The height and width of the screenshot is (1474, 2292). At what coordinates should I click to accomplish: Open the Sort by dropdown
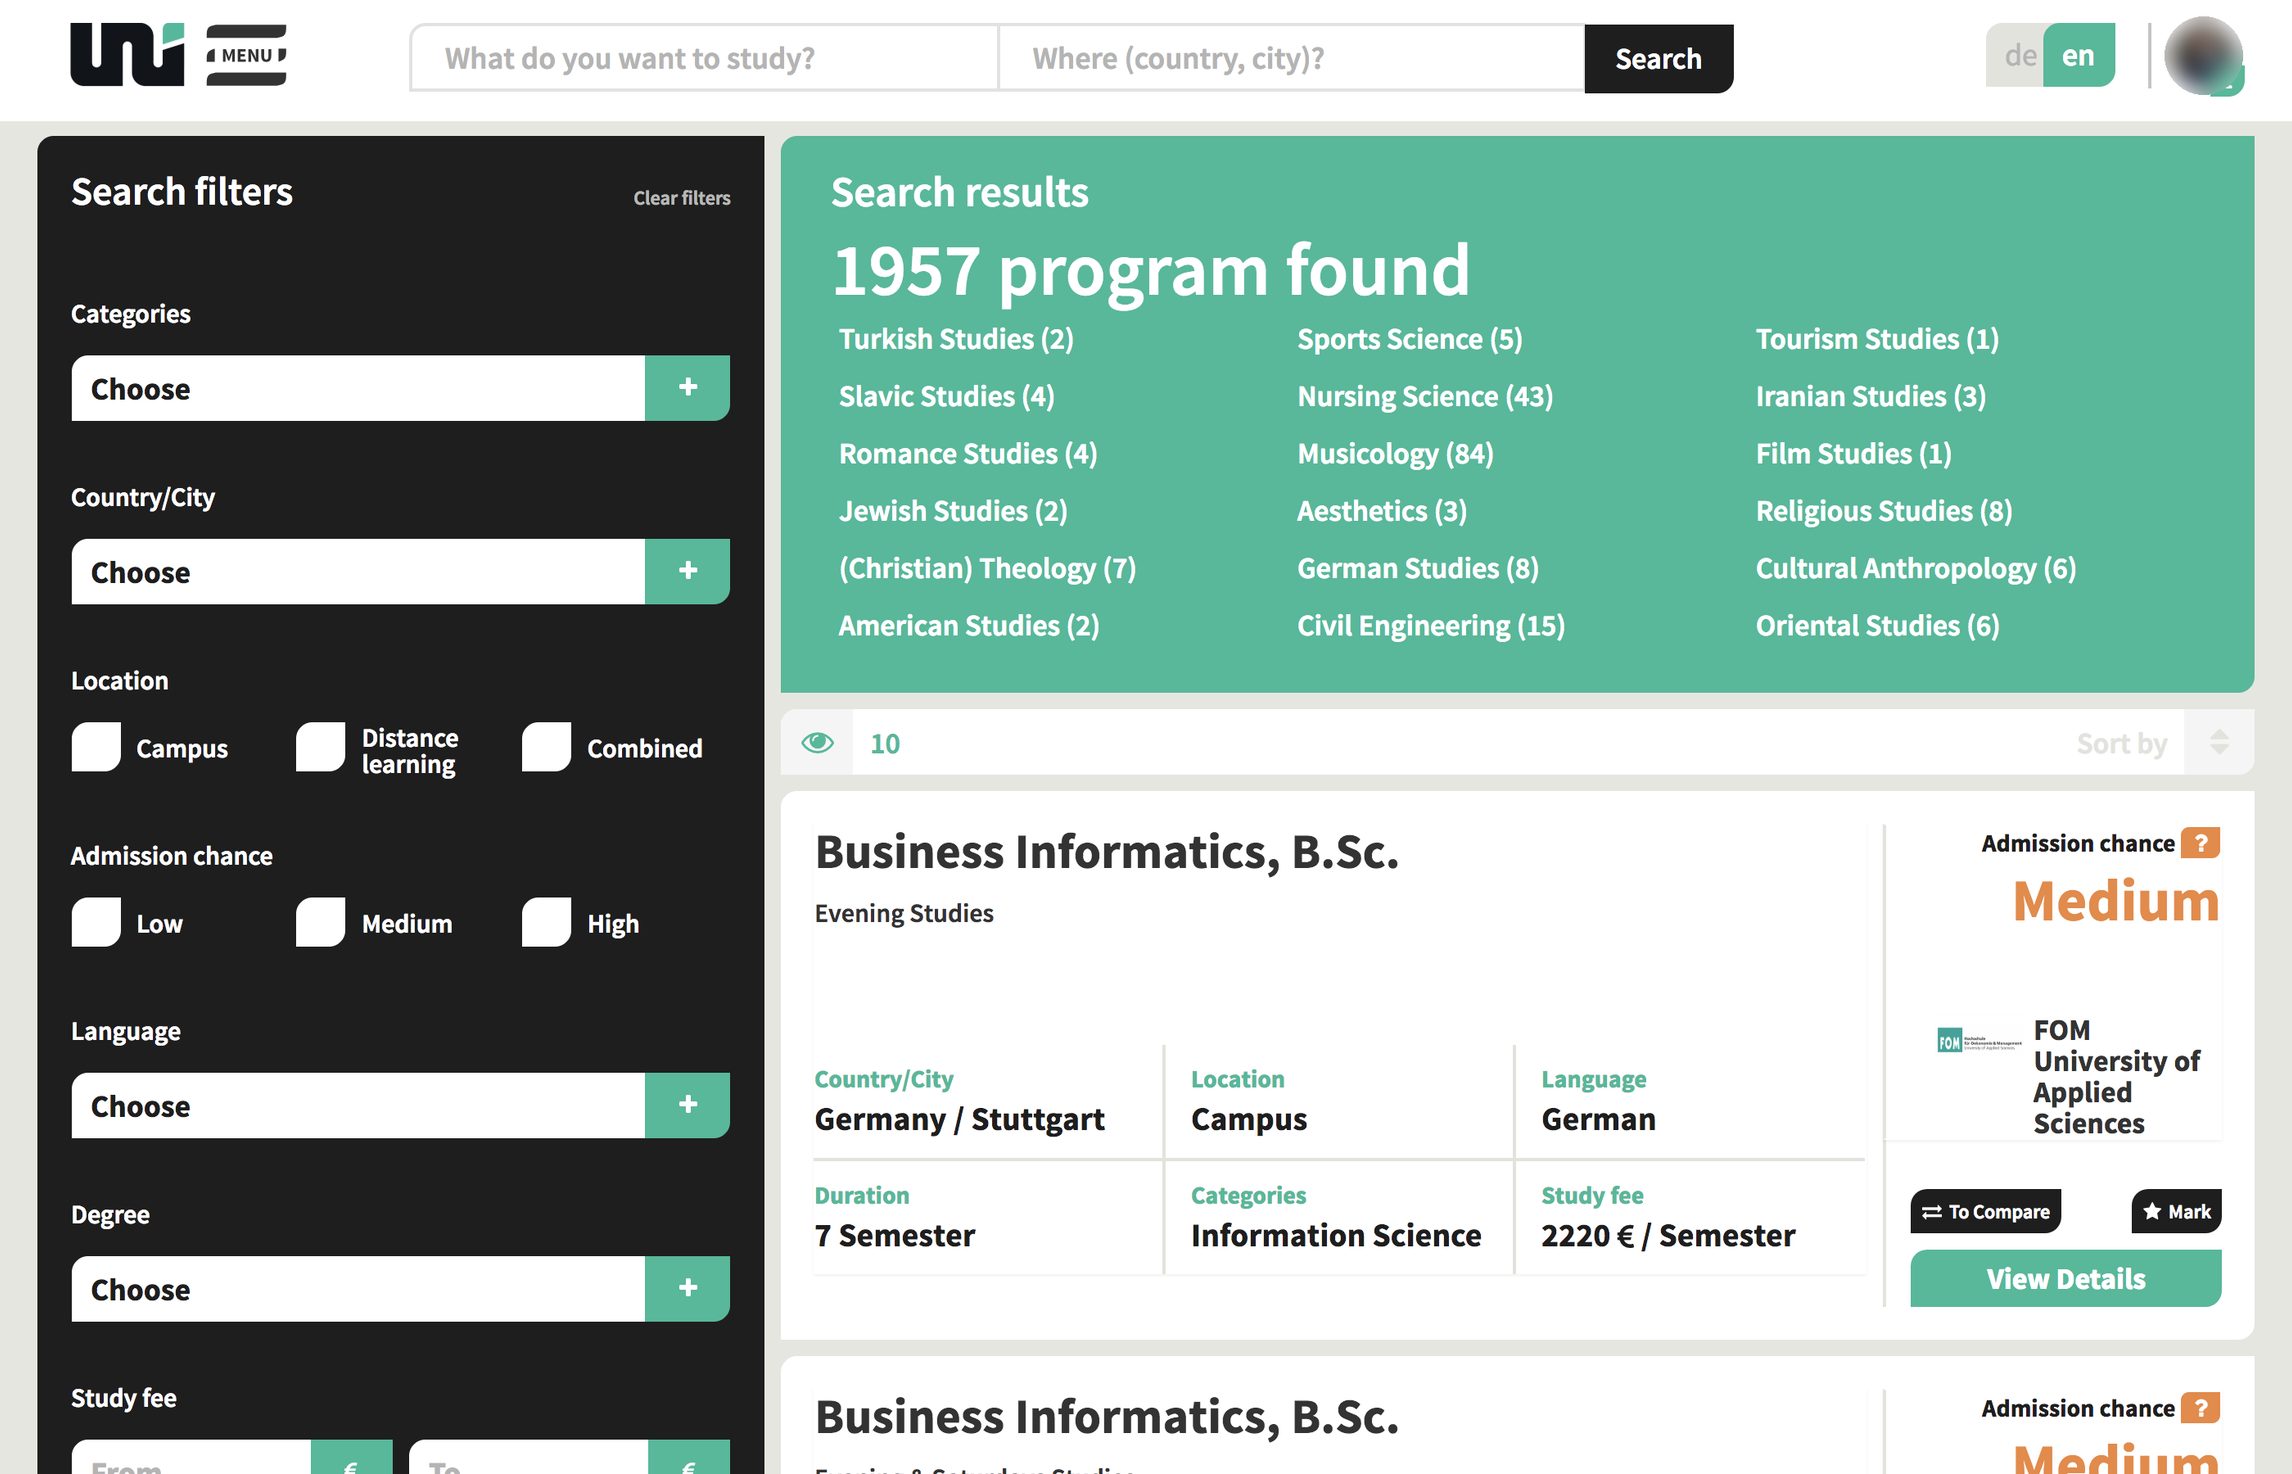2121,743
